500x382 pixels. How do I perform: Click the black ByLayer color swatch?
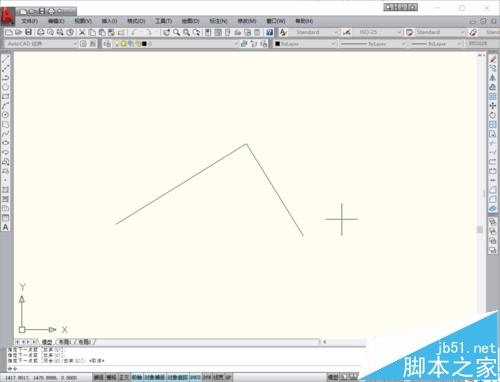[x=277, y=44]
